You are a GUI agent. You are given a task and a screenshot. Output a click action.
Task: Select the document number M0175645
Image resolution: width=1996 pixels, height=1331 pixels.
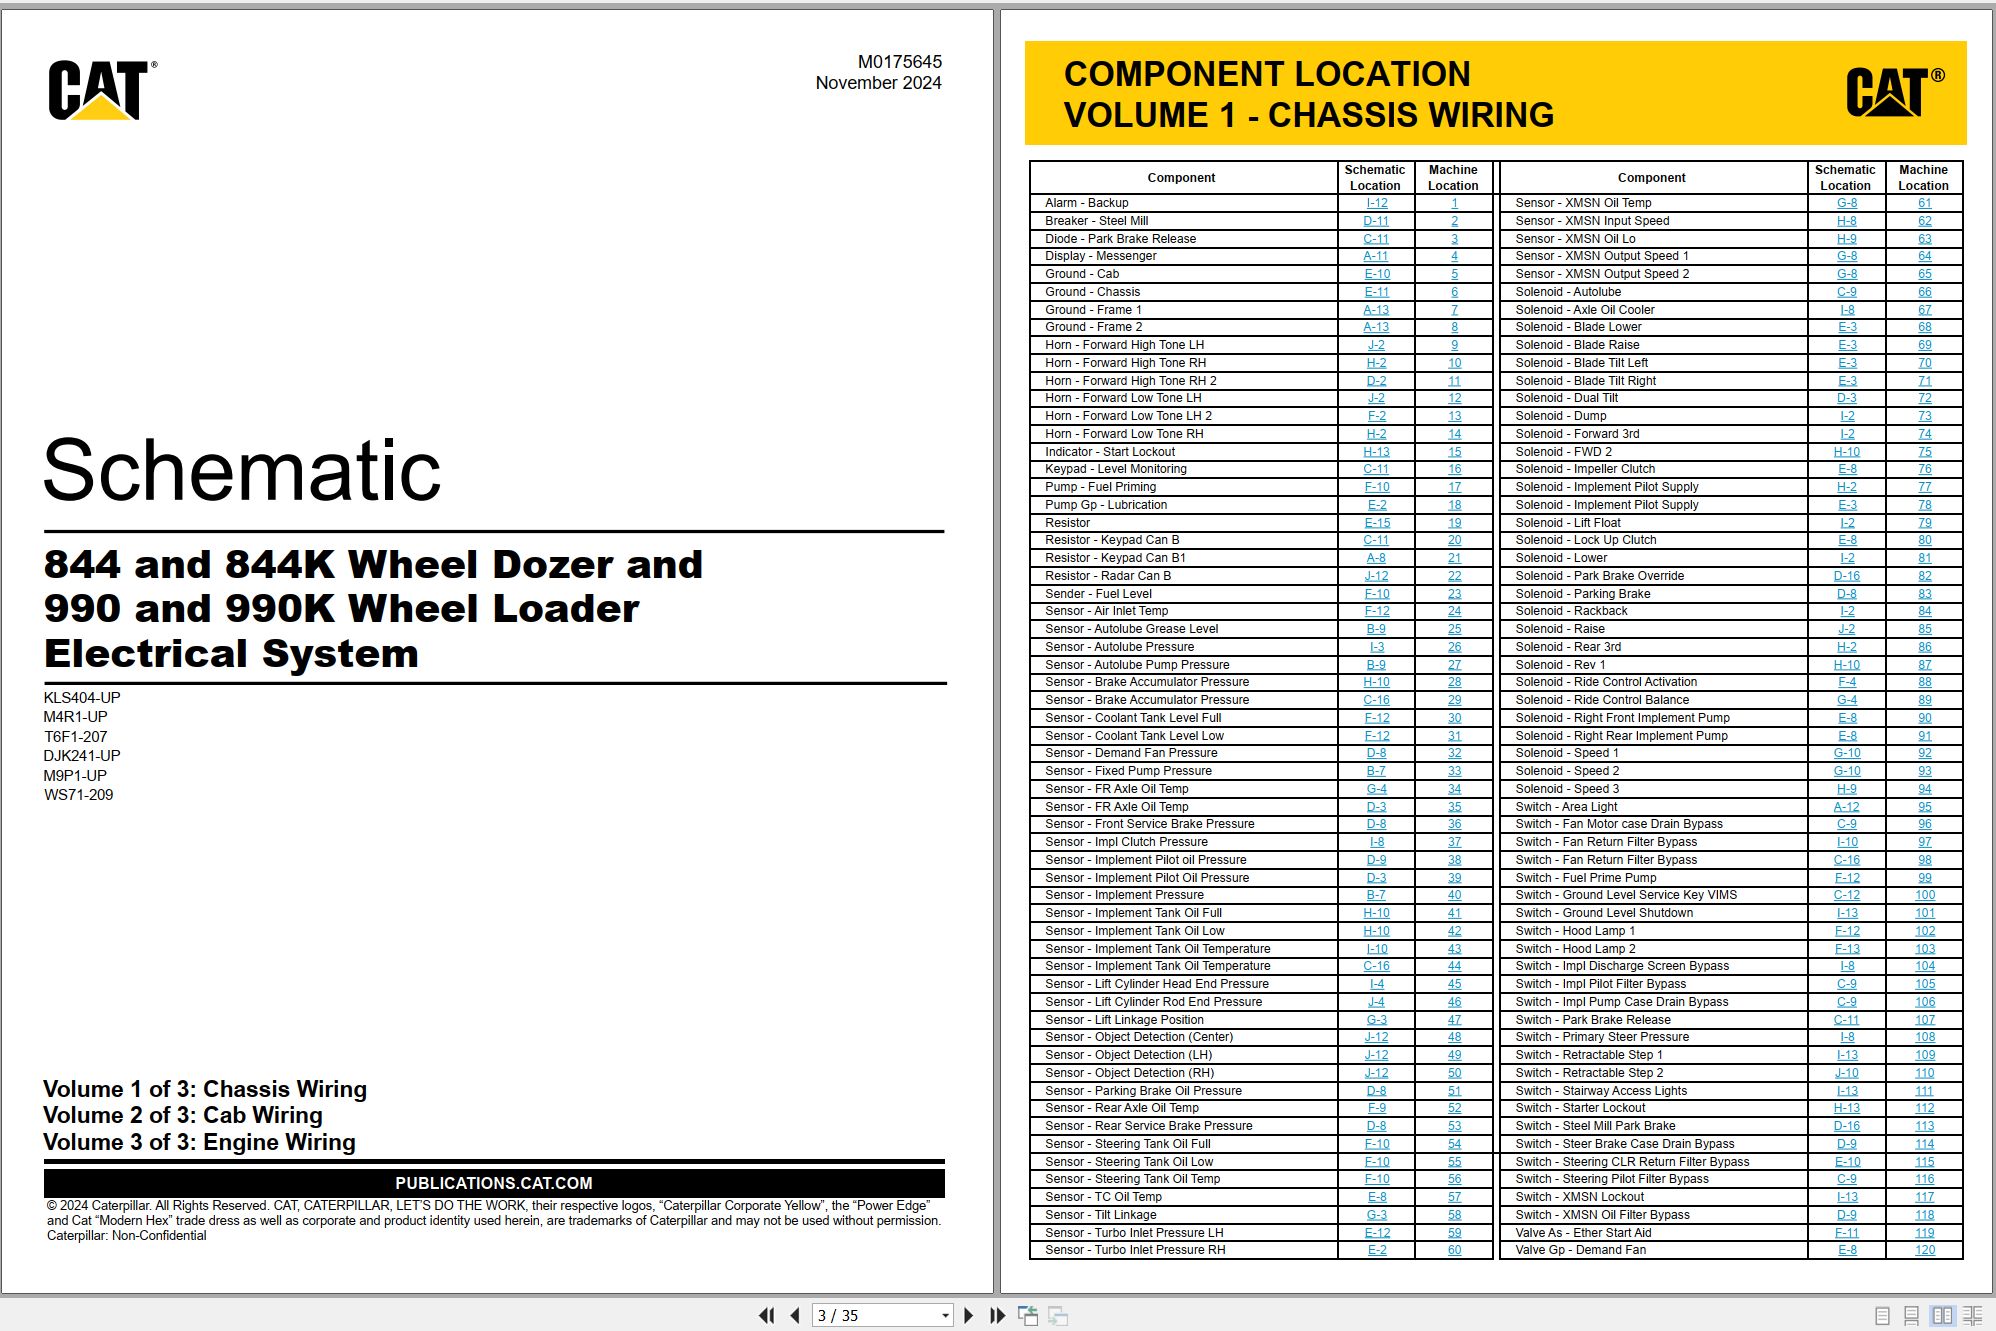pos(899,62)
